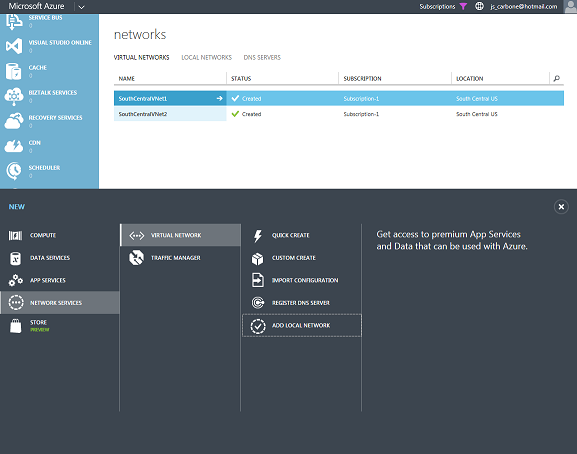Sort by the NAME column header

click(x=127, y=79)
